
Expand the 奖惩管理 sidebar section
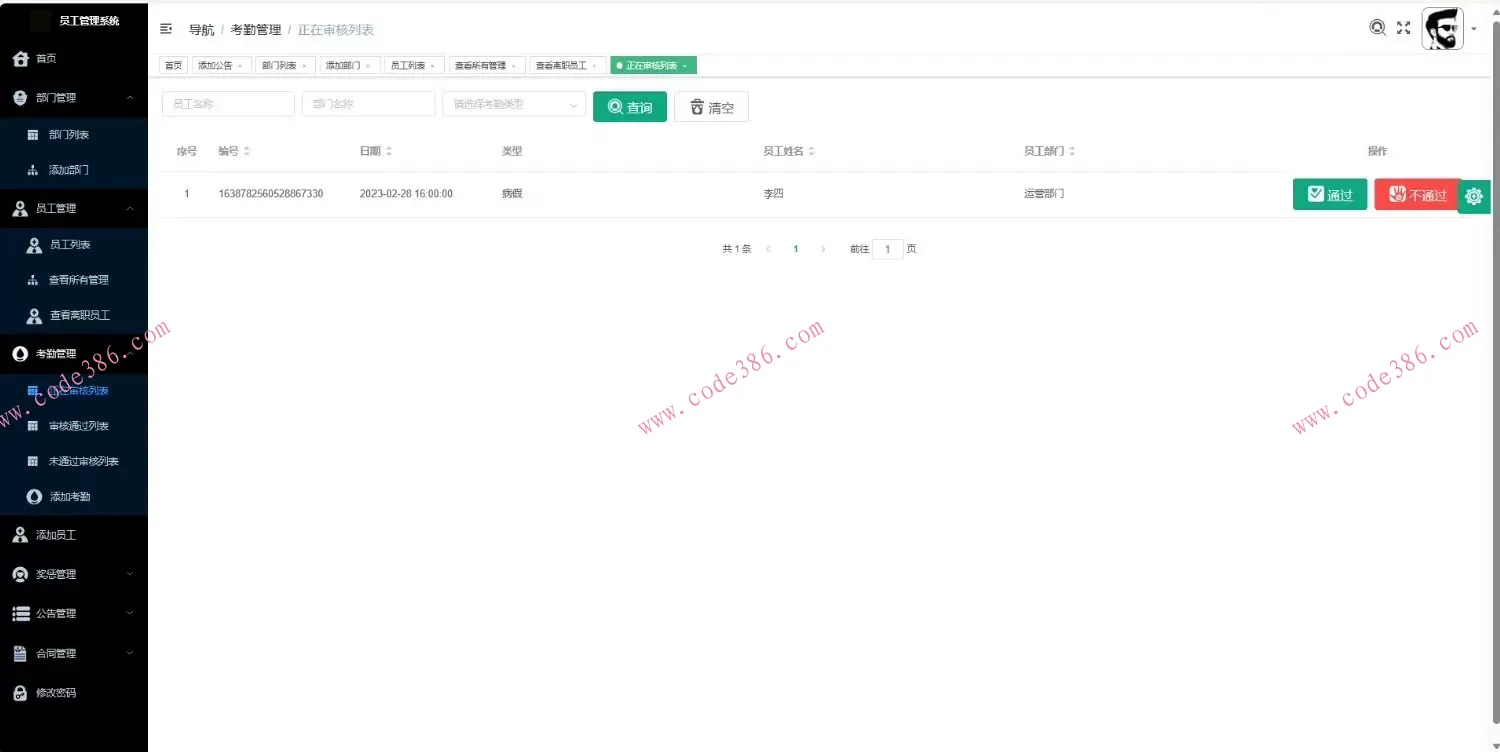75,573
